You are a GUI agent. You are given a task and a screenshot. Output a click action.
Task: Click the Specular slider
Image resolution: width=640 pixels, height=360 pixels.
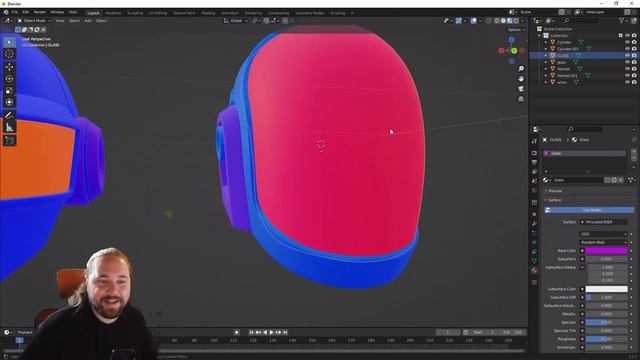coord(607,322)
